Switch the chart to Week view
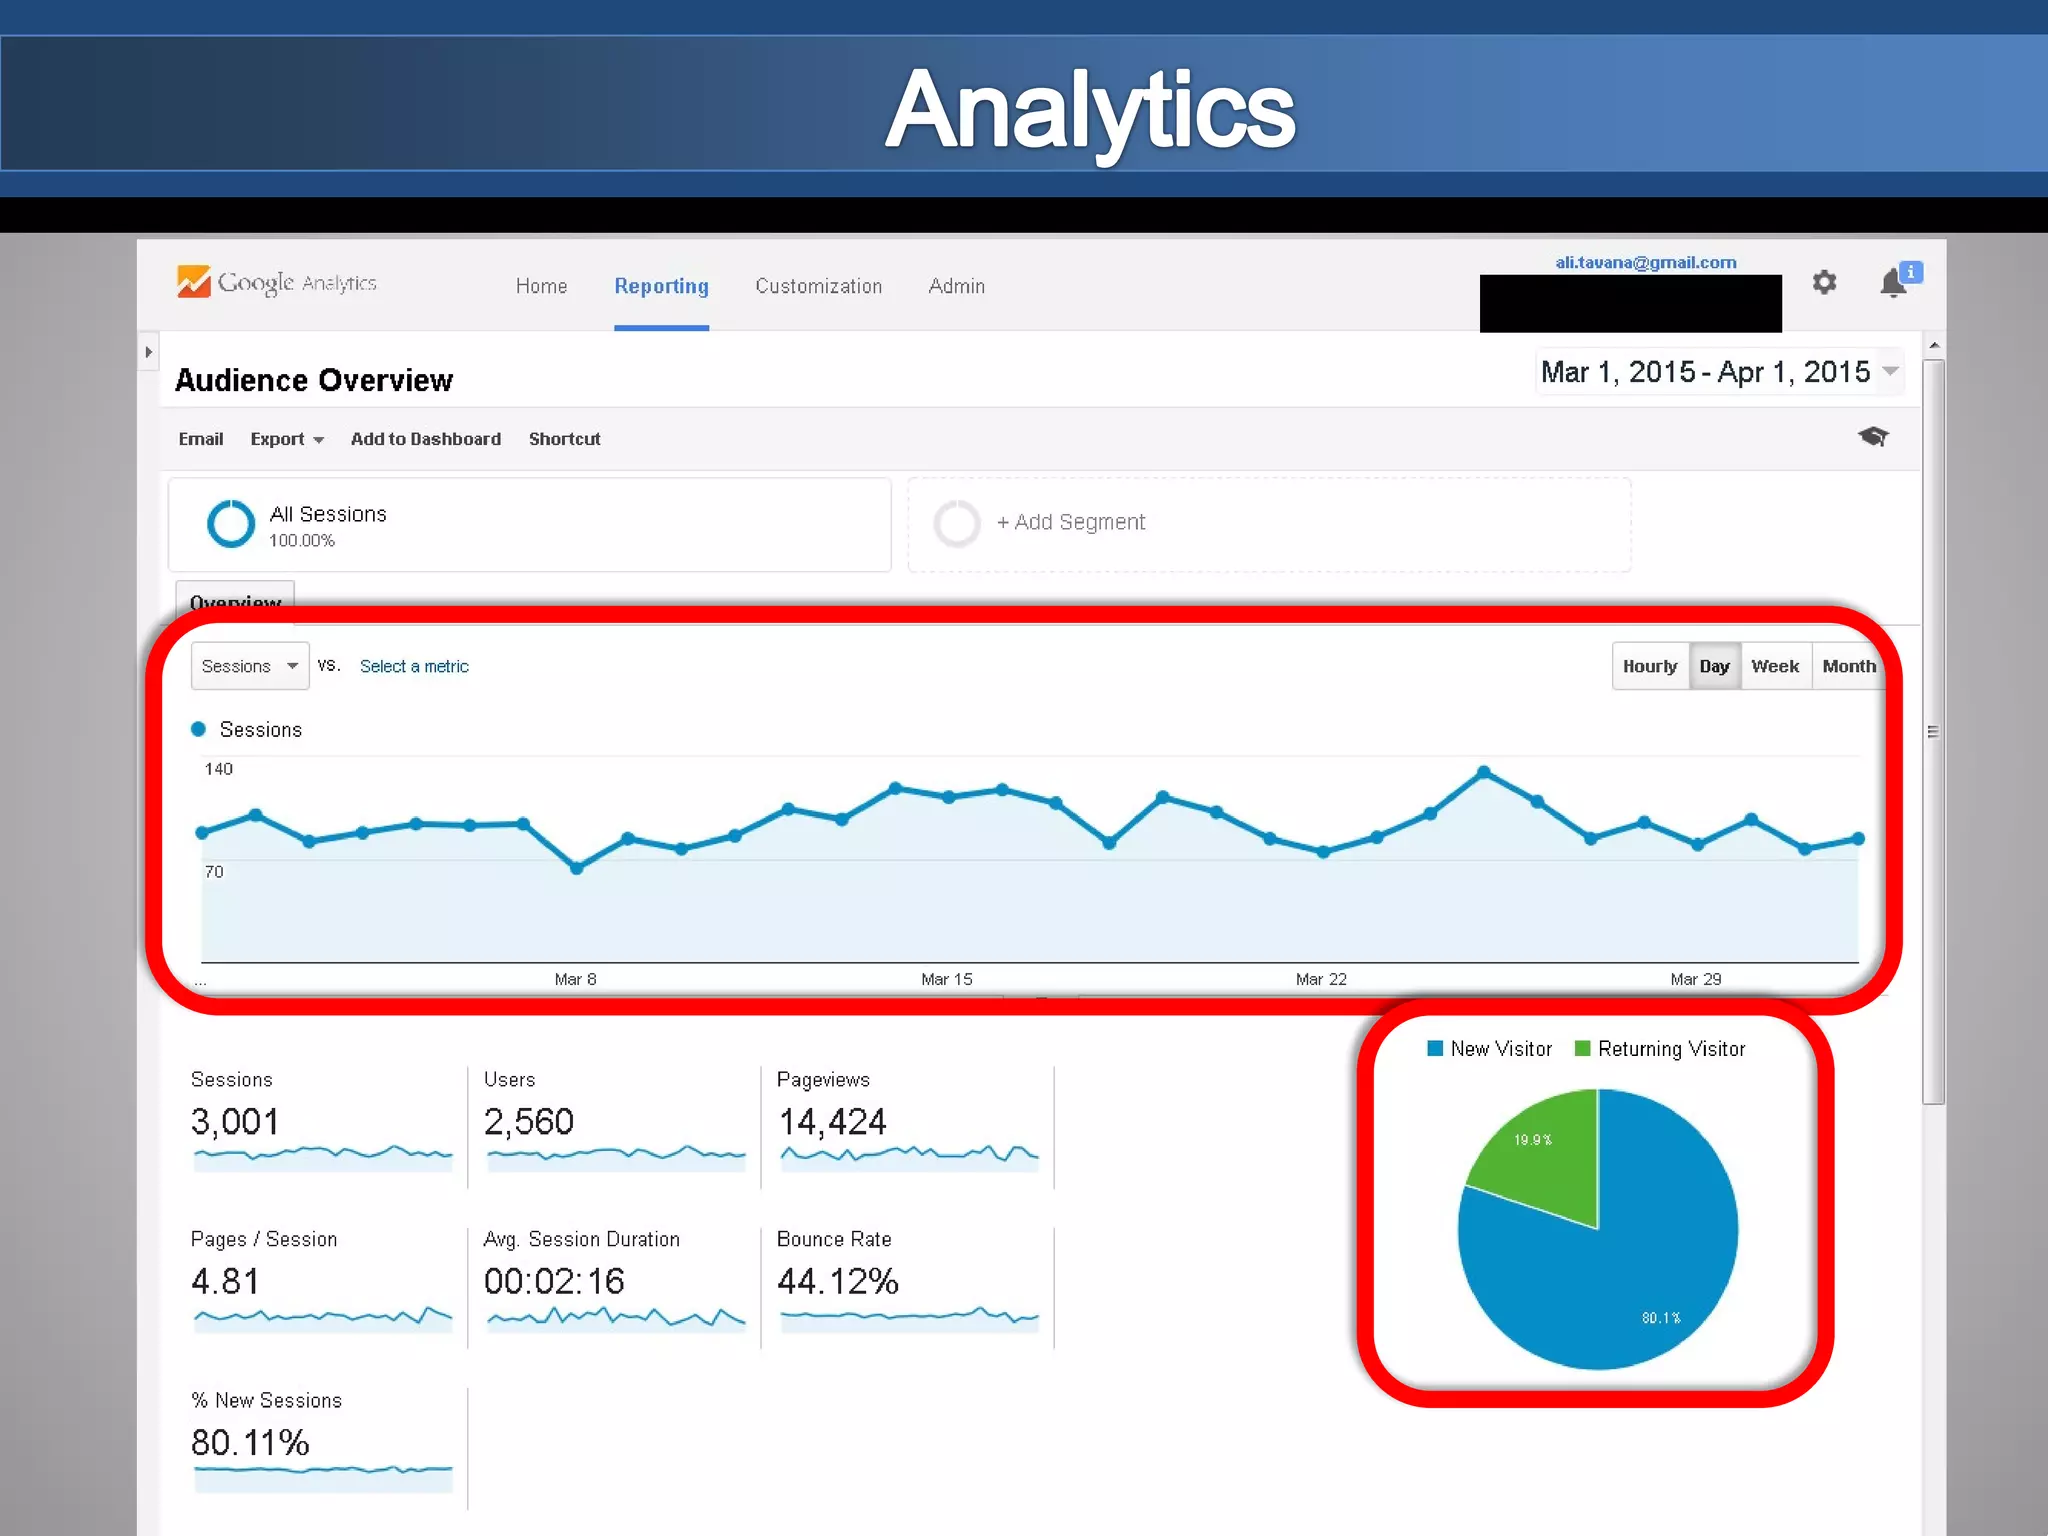Image resolution: width=2048 pixels, height=1536 pixels. [1774, 666]
